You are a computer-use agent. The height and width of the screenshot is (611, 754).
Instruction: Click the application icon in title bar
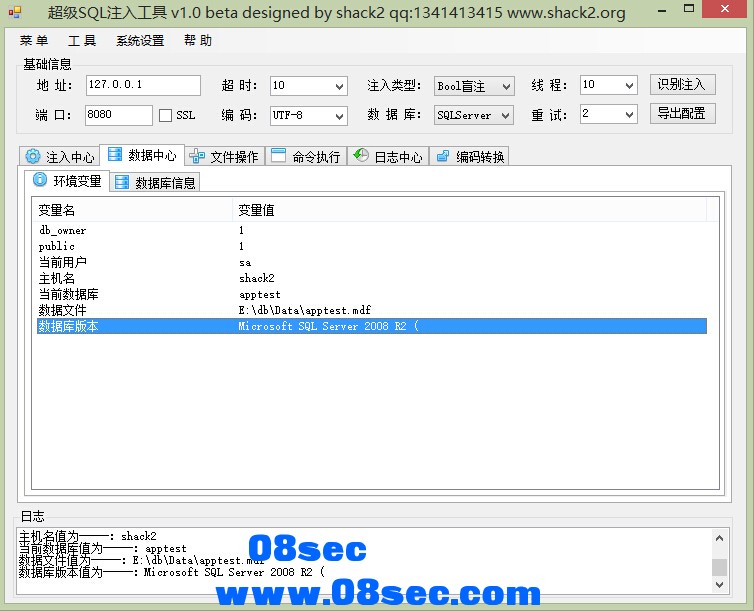[x=15, y=12]
